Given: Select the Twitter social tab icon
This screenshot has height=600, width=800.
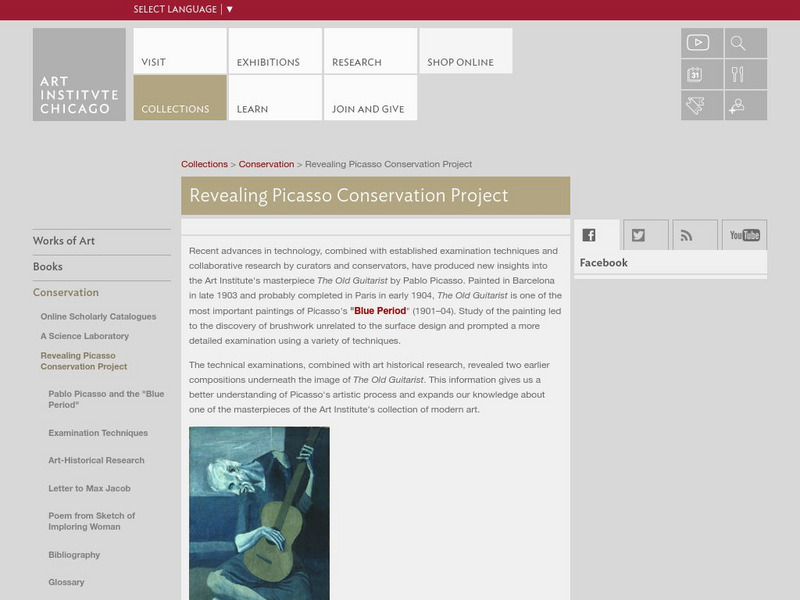Looking at the screenshot, I should 645,235.
